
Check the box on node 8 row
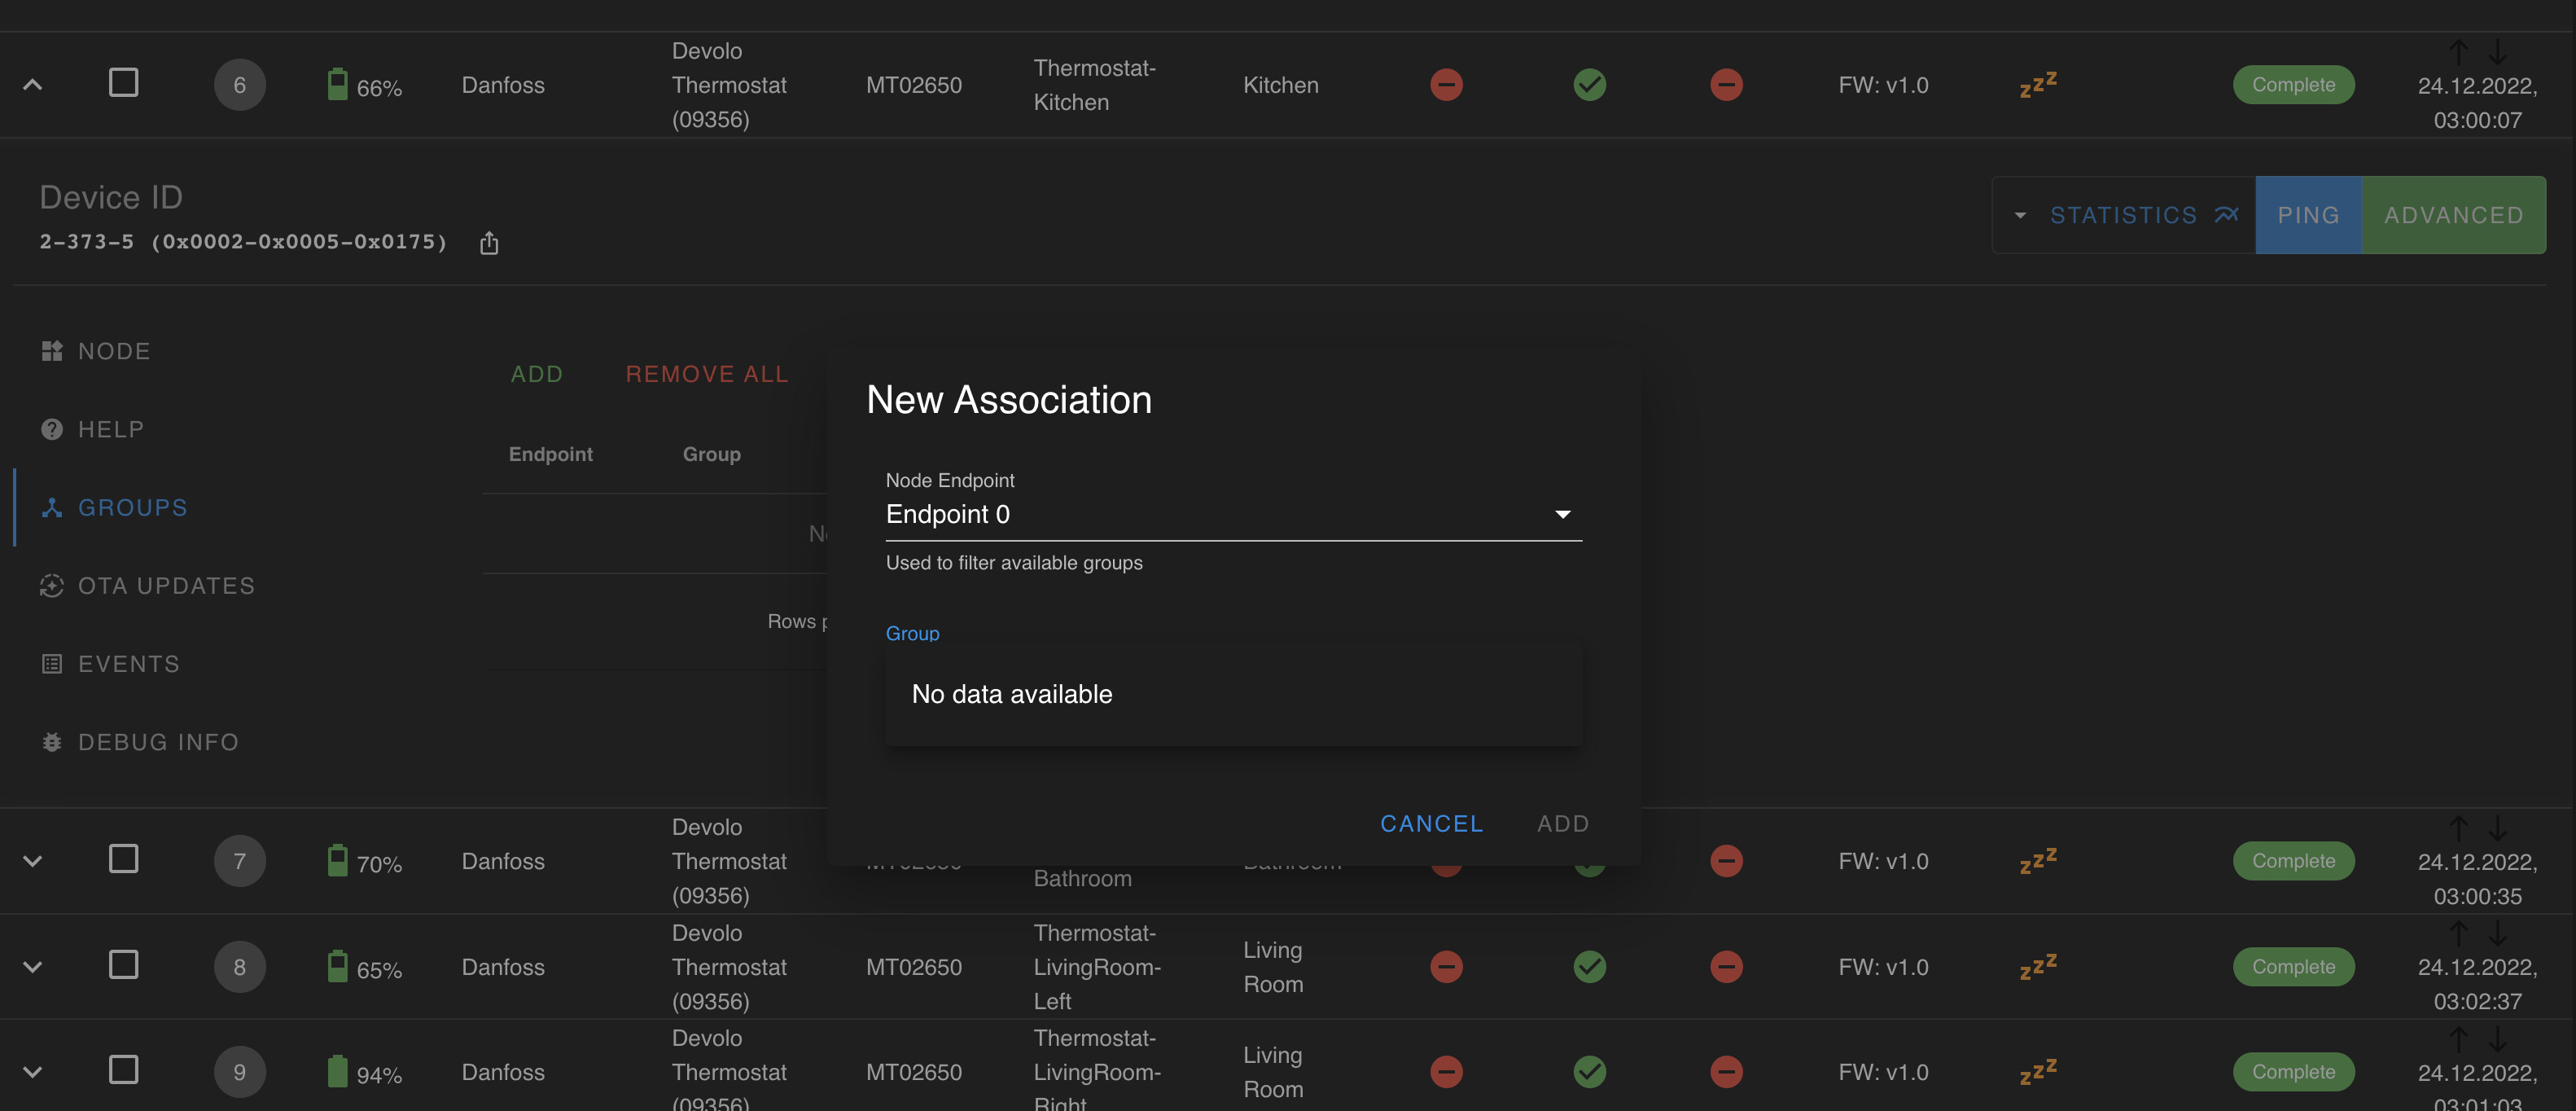(x=123, y=965)
